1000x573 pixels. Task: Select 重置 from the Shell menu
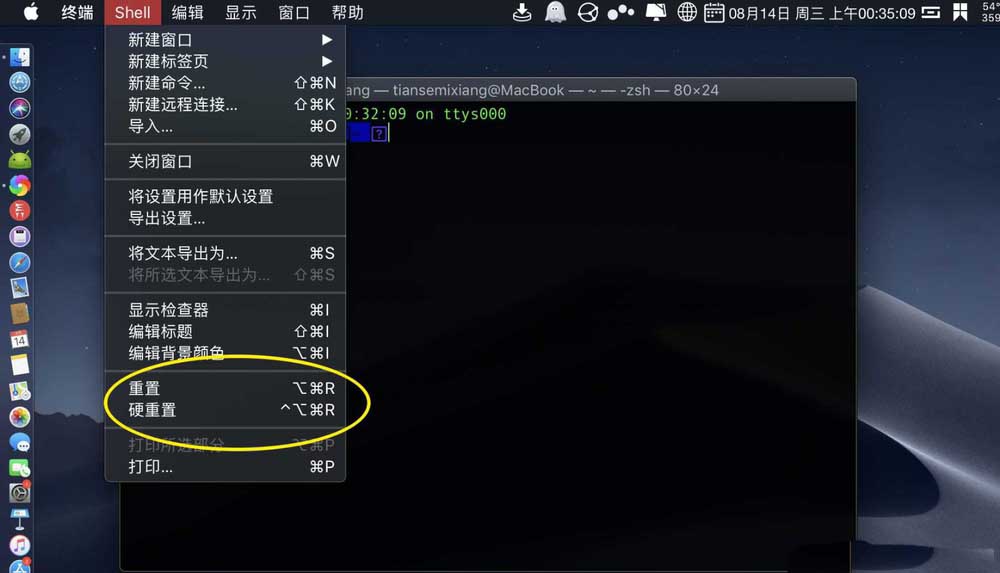[225, 388]
